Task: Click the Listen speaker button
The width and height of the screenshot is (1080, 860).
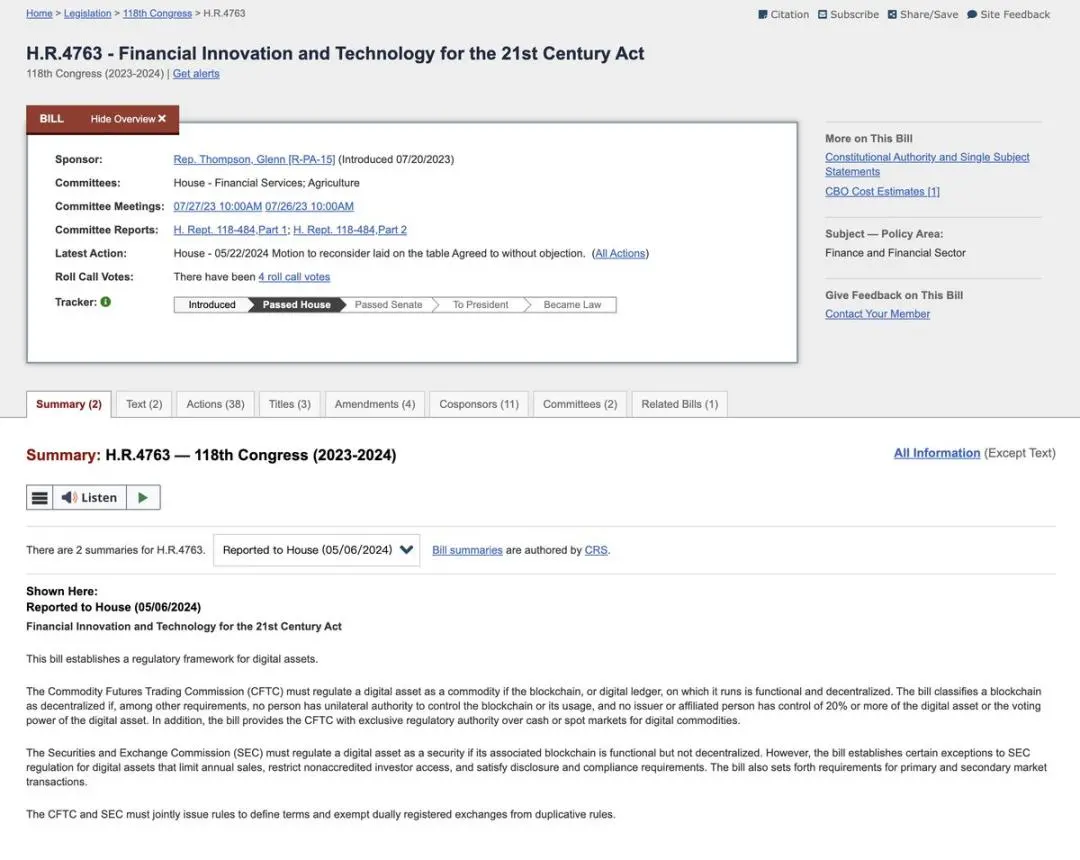Action: click(x=89, y=498)
